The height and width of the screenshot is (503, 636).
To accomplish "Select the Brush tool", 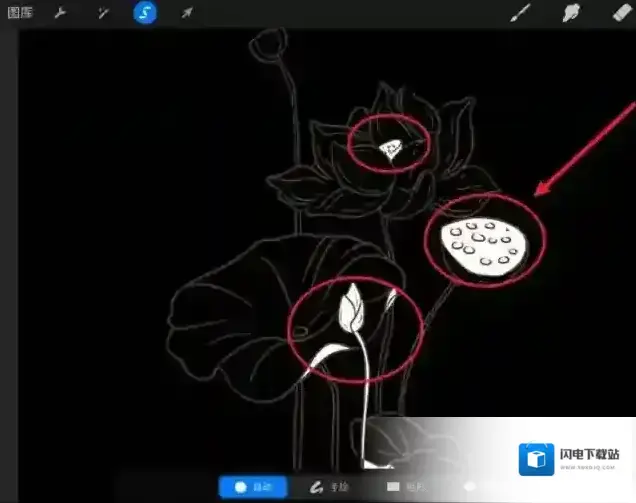I will pos(520,14).
